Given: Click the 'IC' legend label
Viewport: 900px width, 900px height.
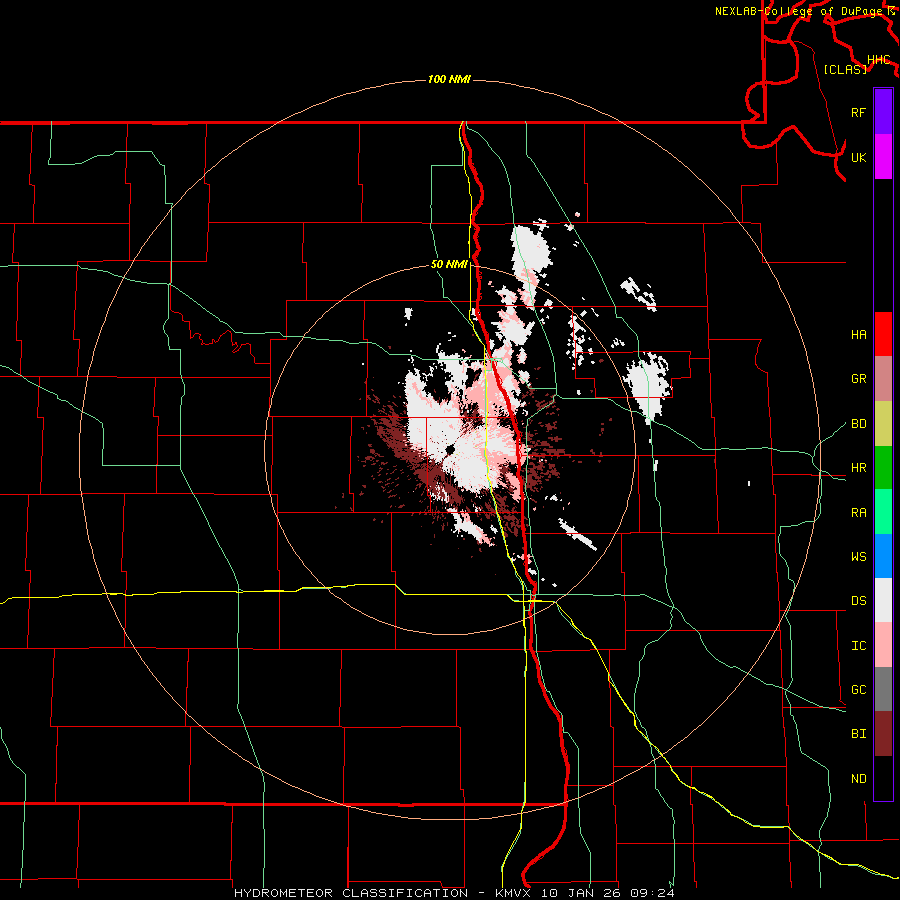Looking at the screenshot, I should [858, 646].
